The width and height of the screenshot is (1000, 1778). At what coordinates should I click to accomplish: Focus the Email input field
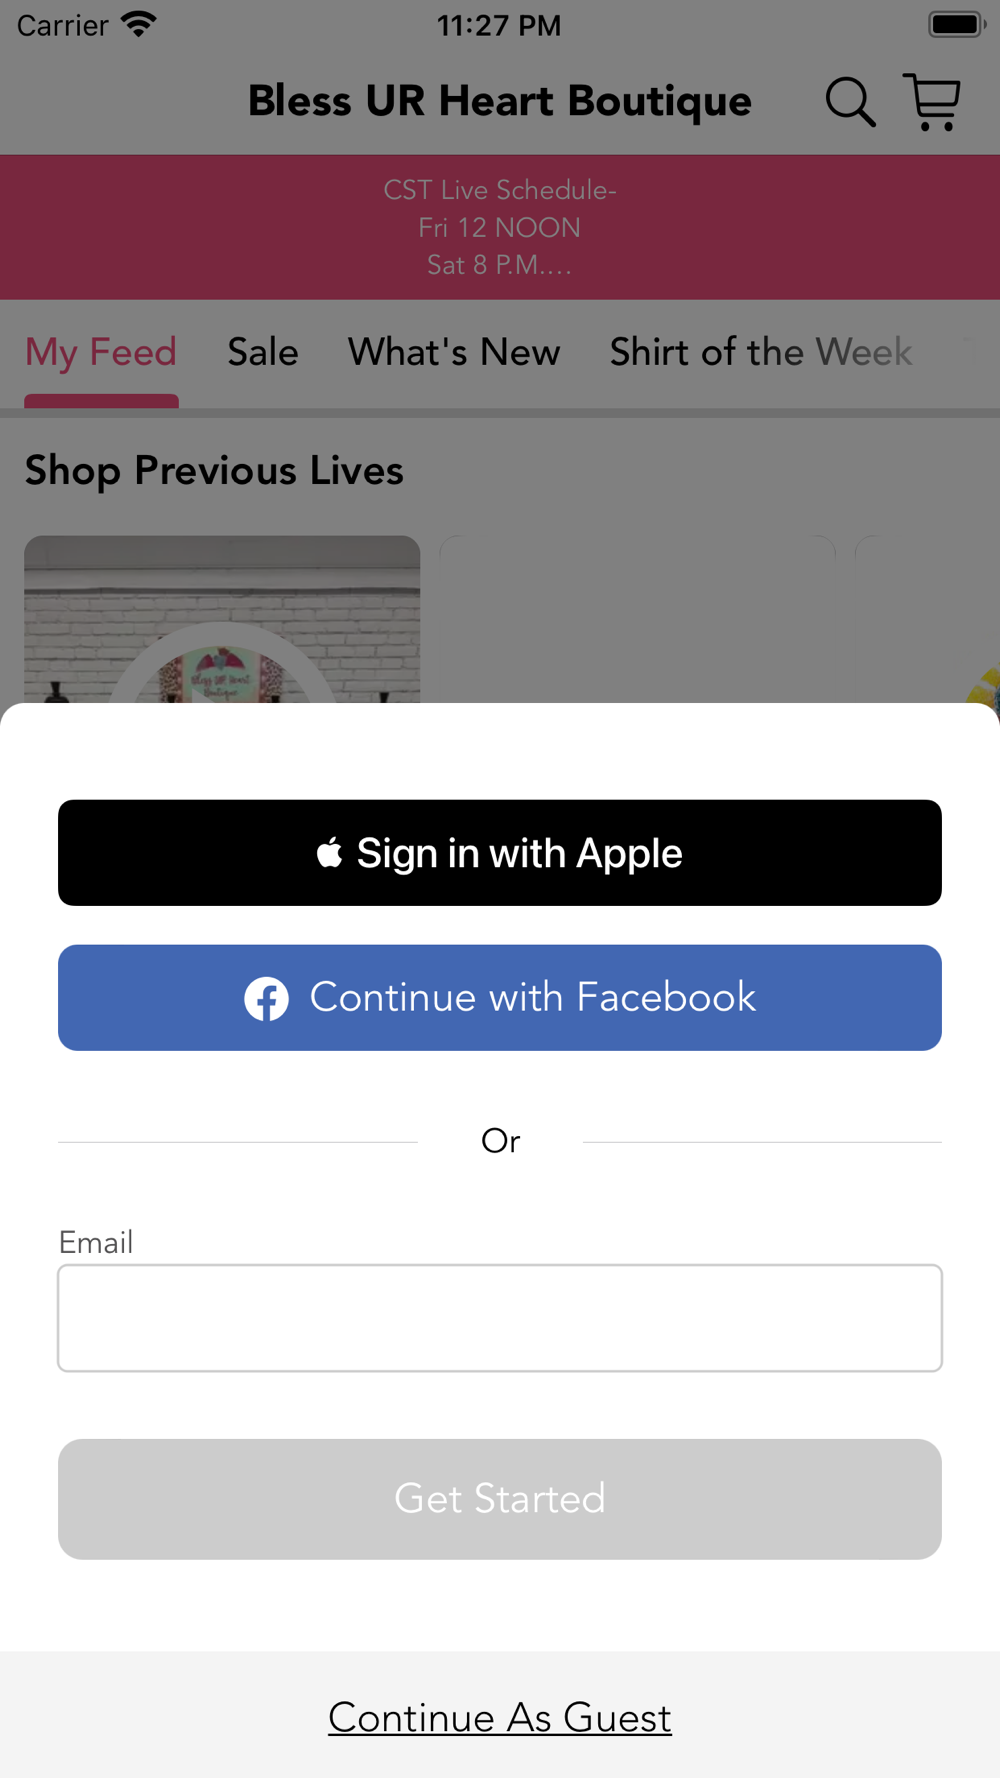tap(500, 1318)
